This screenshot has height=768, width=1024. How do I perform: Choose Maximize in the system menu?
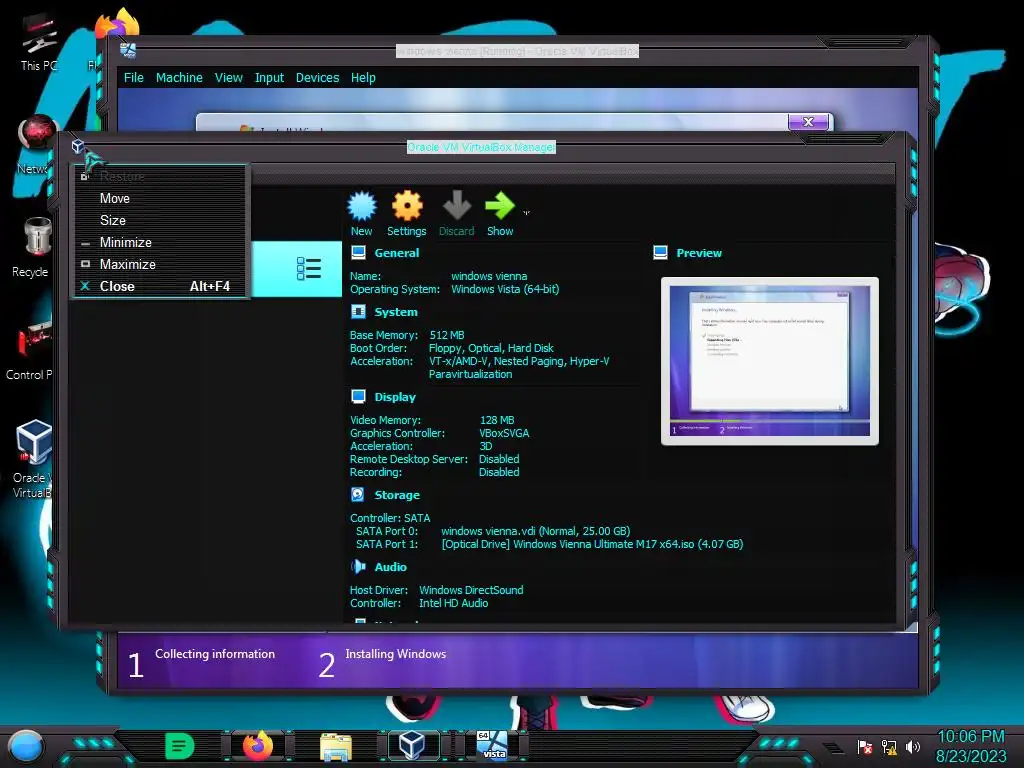click(161, 264)
